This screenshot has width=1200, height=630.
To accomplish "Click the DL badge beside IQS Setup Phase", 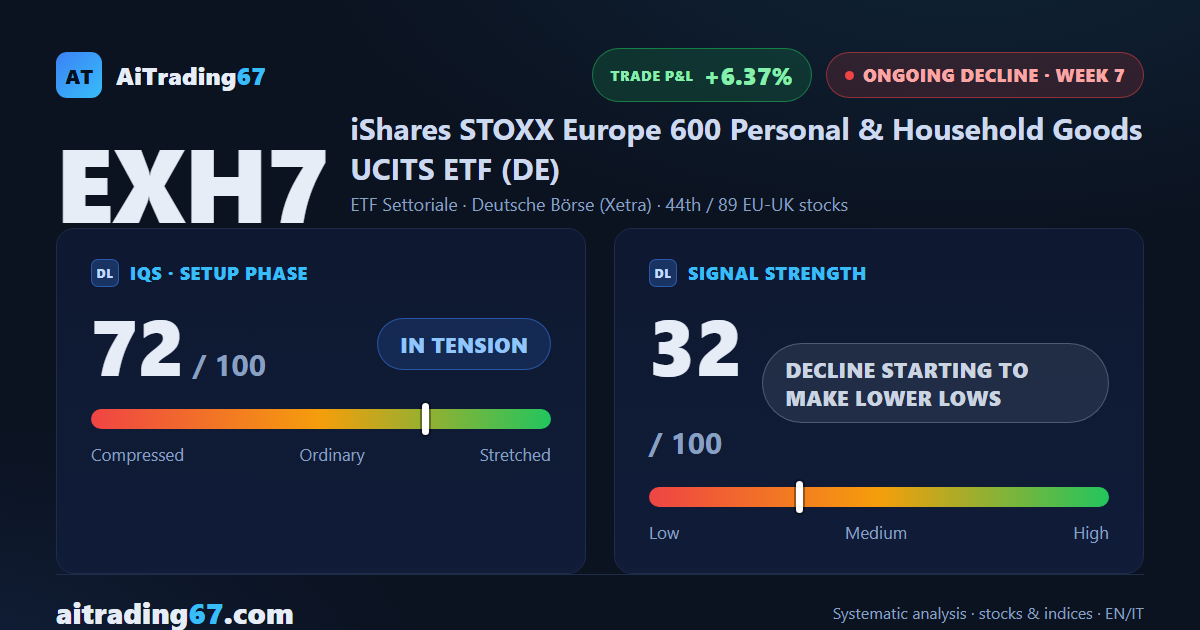I will [105, 273].
